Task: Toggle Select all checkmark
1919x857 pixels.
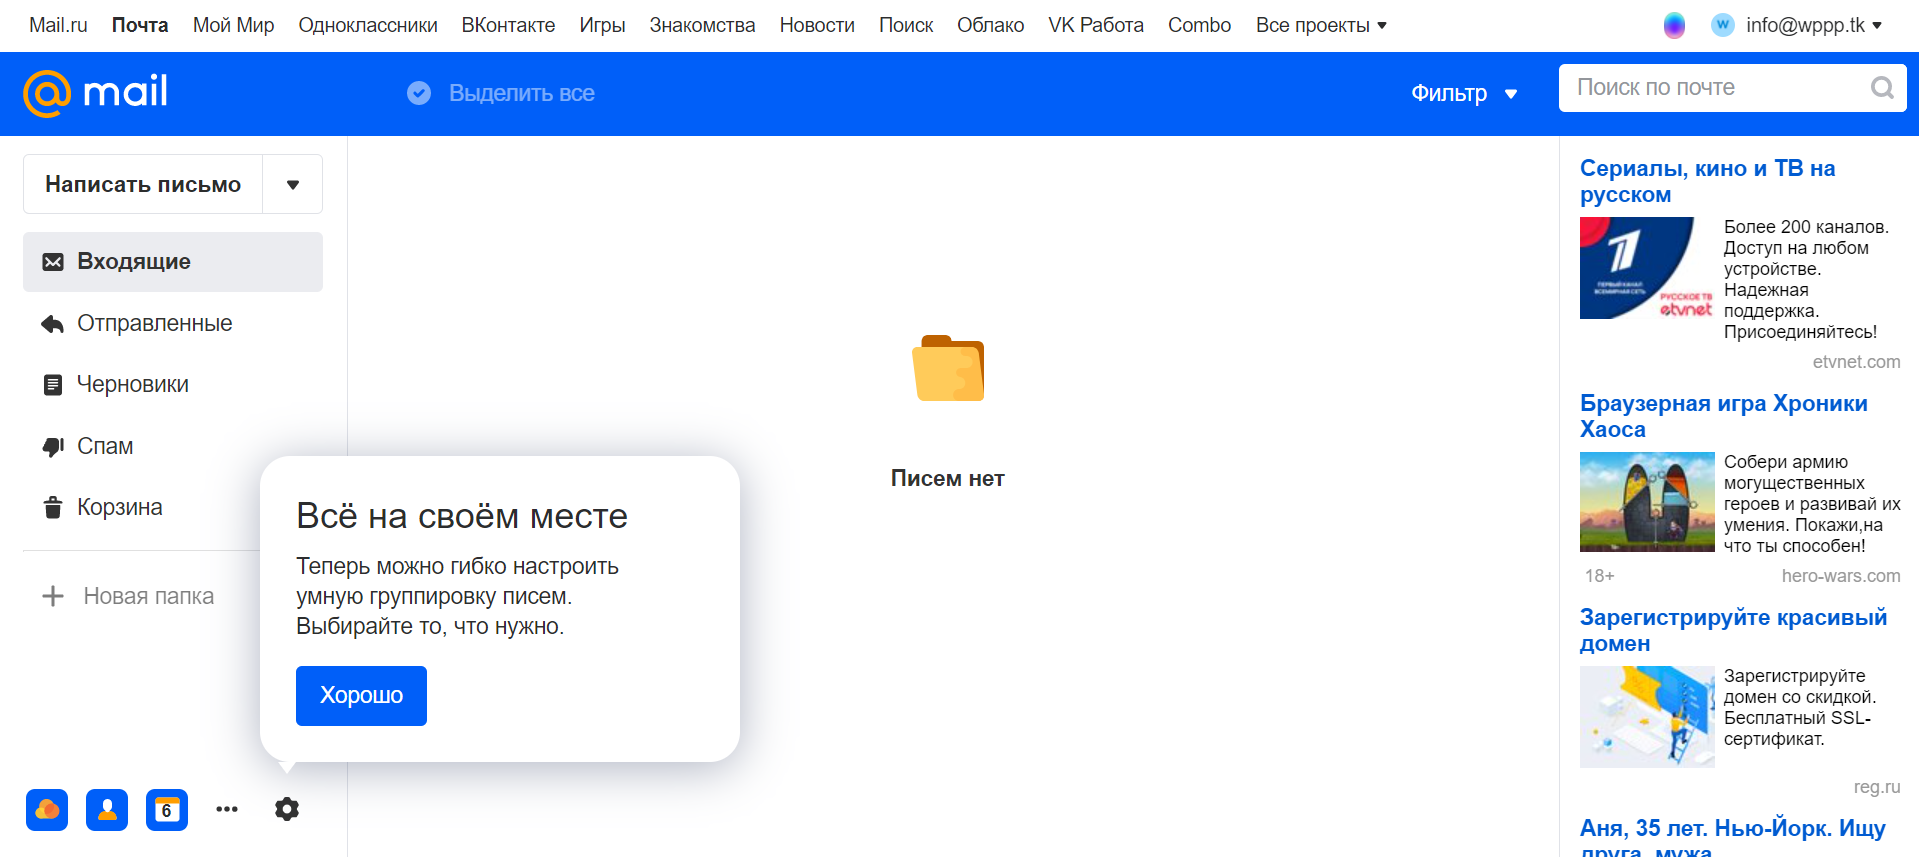Action: pos(419,93)
